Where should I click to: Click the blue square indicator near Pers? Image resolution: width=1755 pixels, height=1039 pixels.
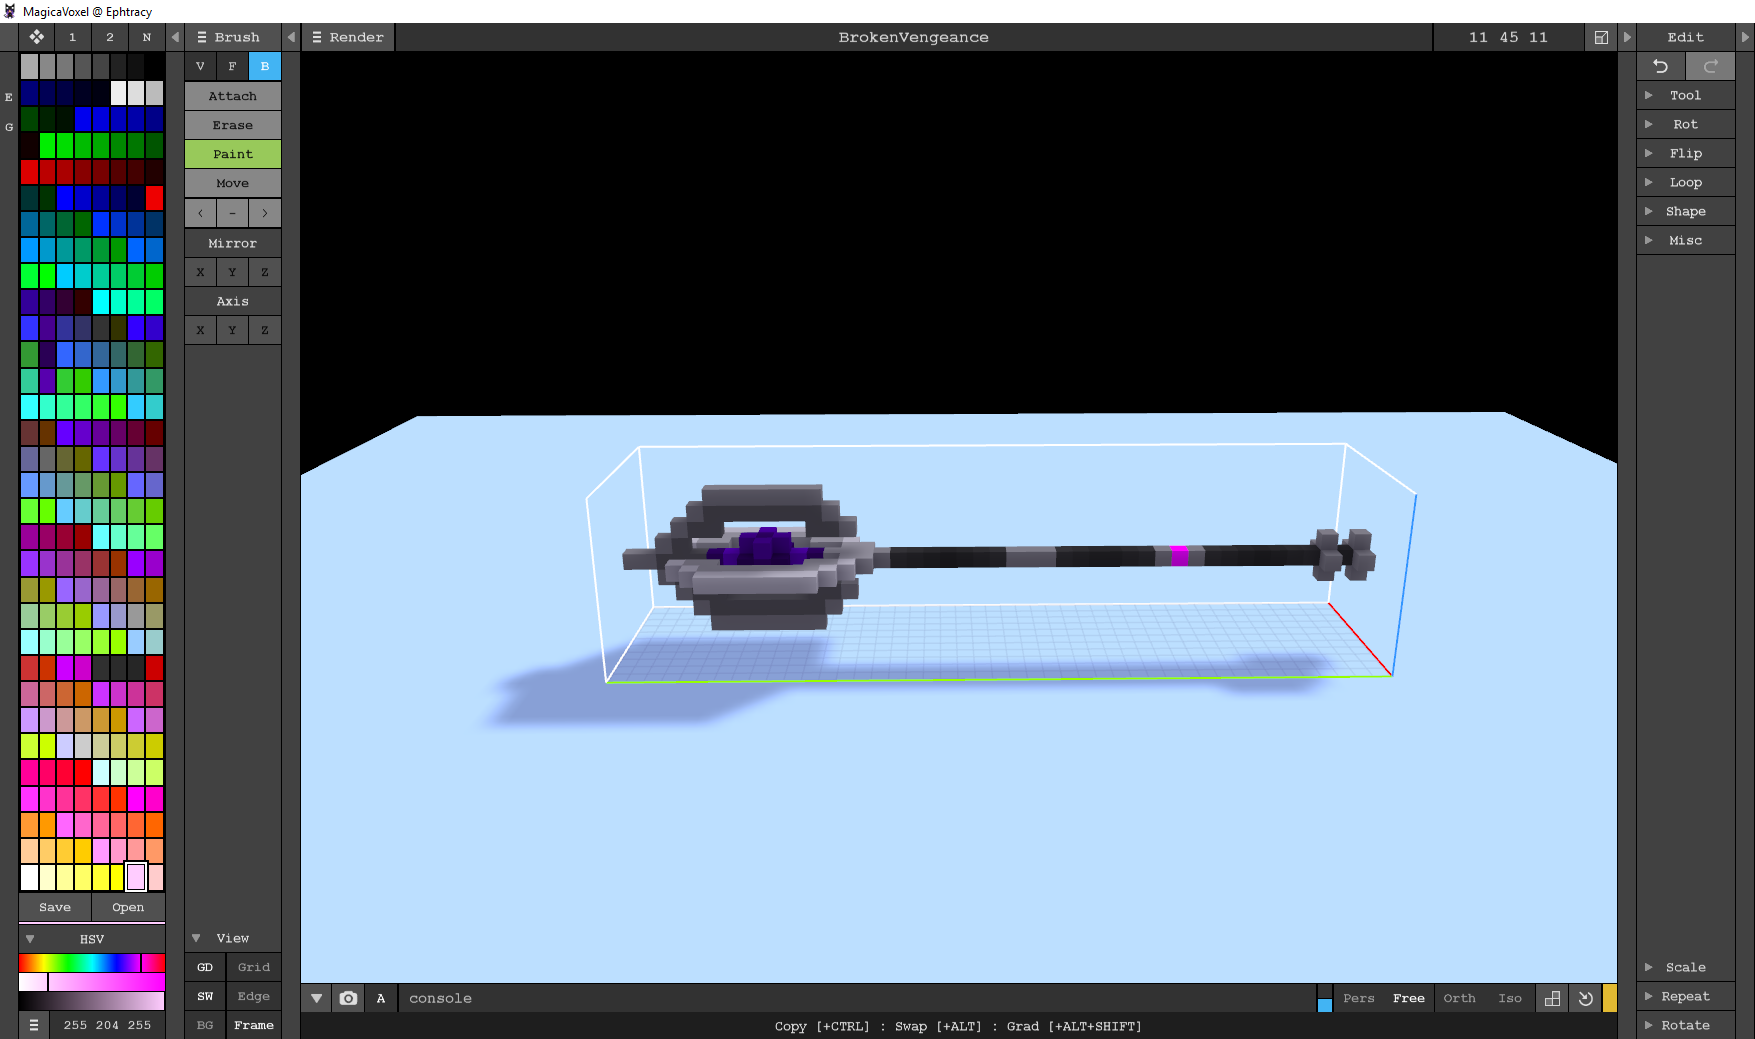click(1325, 1005)
